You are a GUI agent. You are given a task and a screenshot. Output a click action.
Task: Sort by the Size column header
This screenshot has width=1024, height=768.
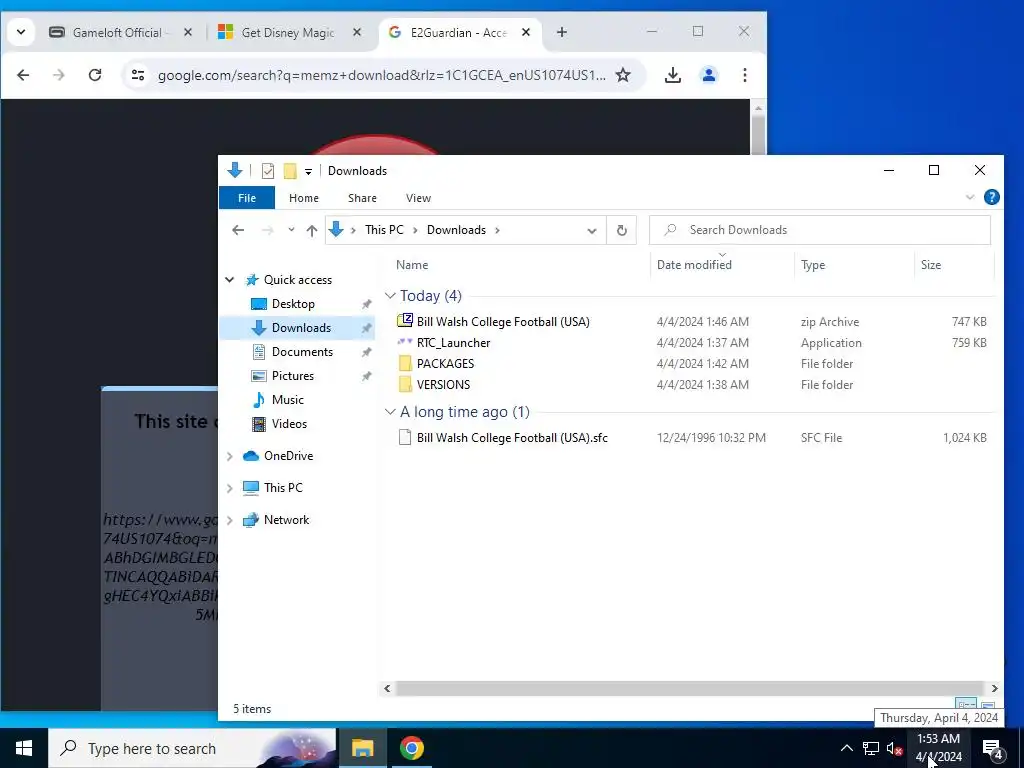click(931, 265)
